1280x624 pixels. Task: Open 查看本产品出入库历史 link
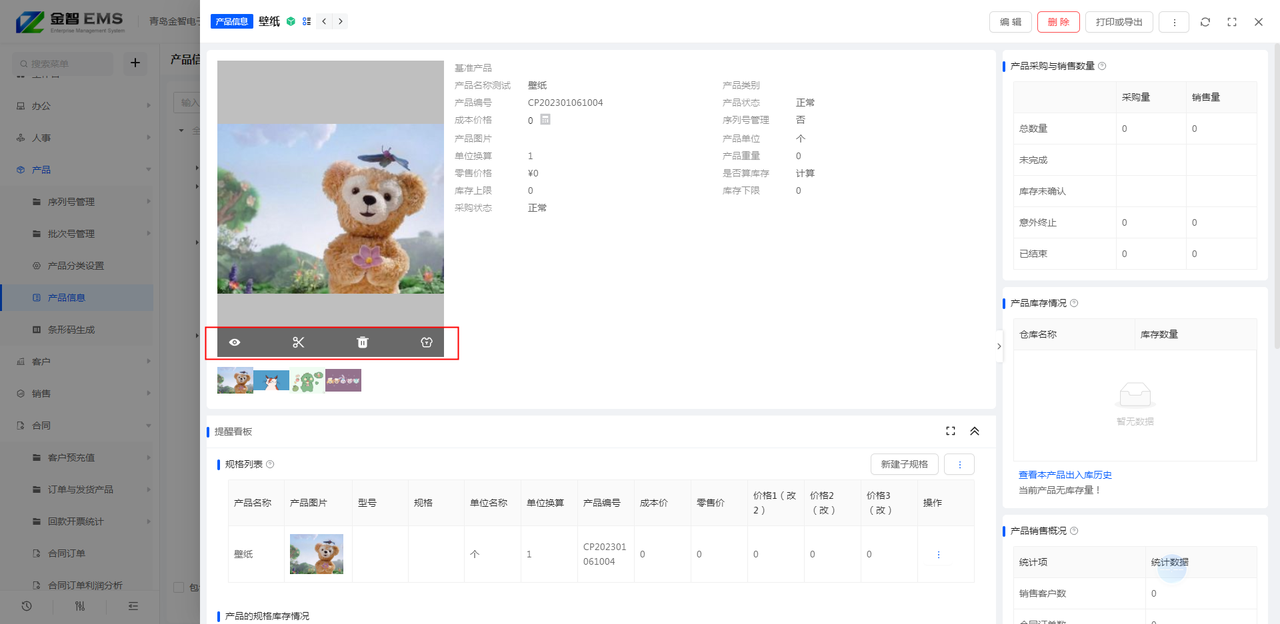coord(1065,475)
